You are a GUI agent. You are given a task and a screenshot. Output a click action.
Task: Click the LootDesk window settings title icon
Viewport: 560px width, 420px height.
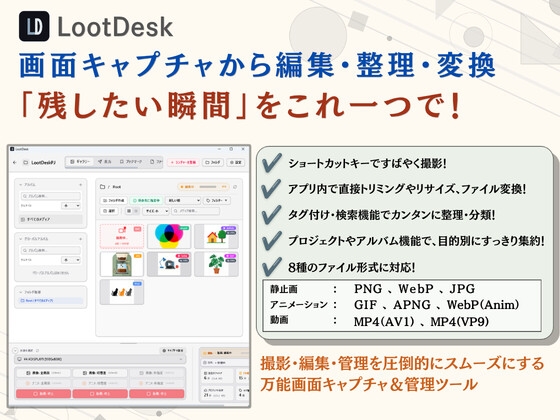click(x=12, y=149)
